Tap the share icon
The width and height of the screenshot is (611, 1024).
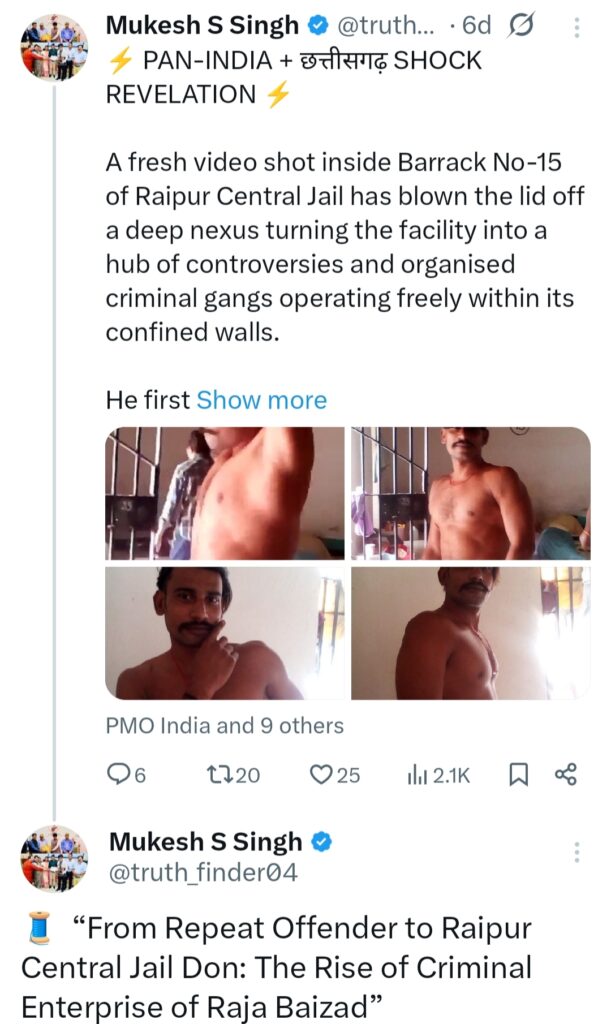point(565,774)
